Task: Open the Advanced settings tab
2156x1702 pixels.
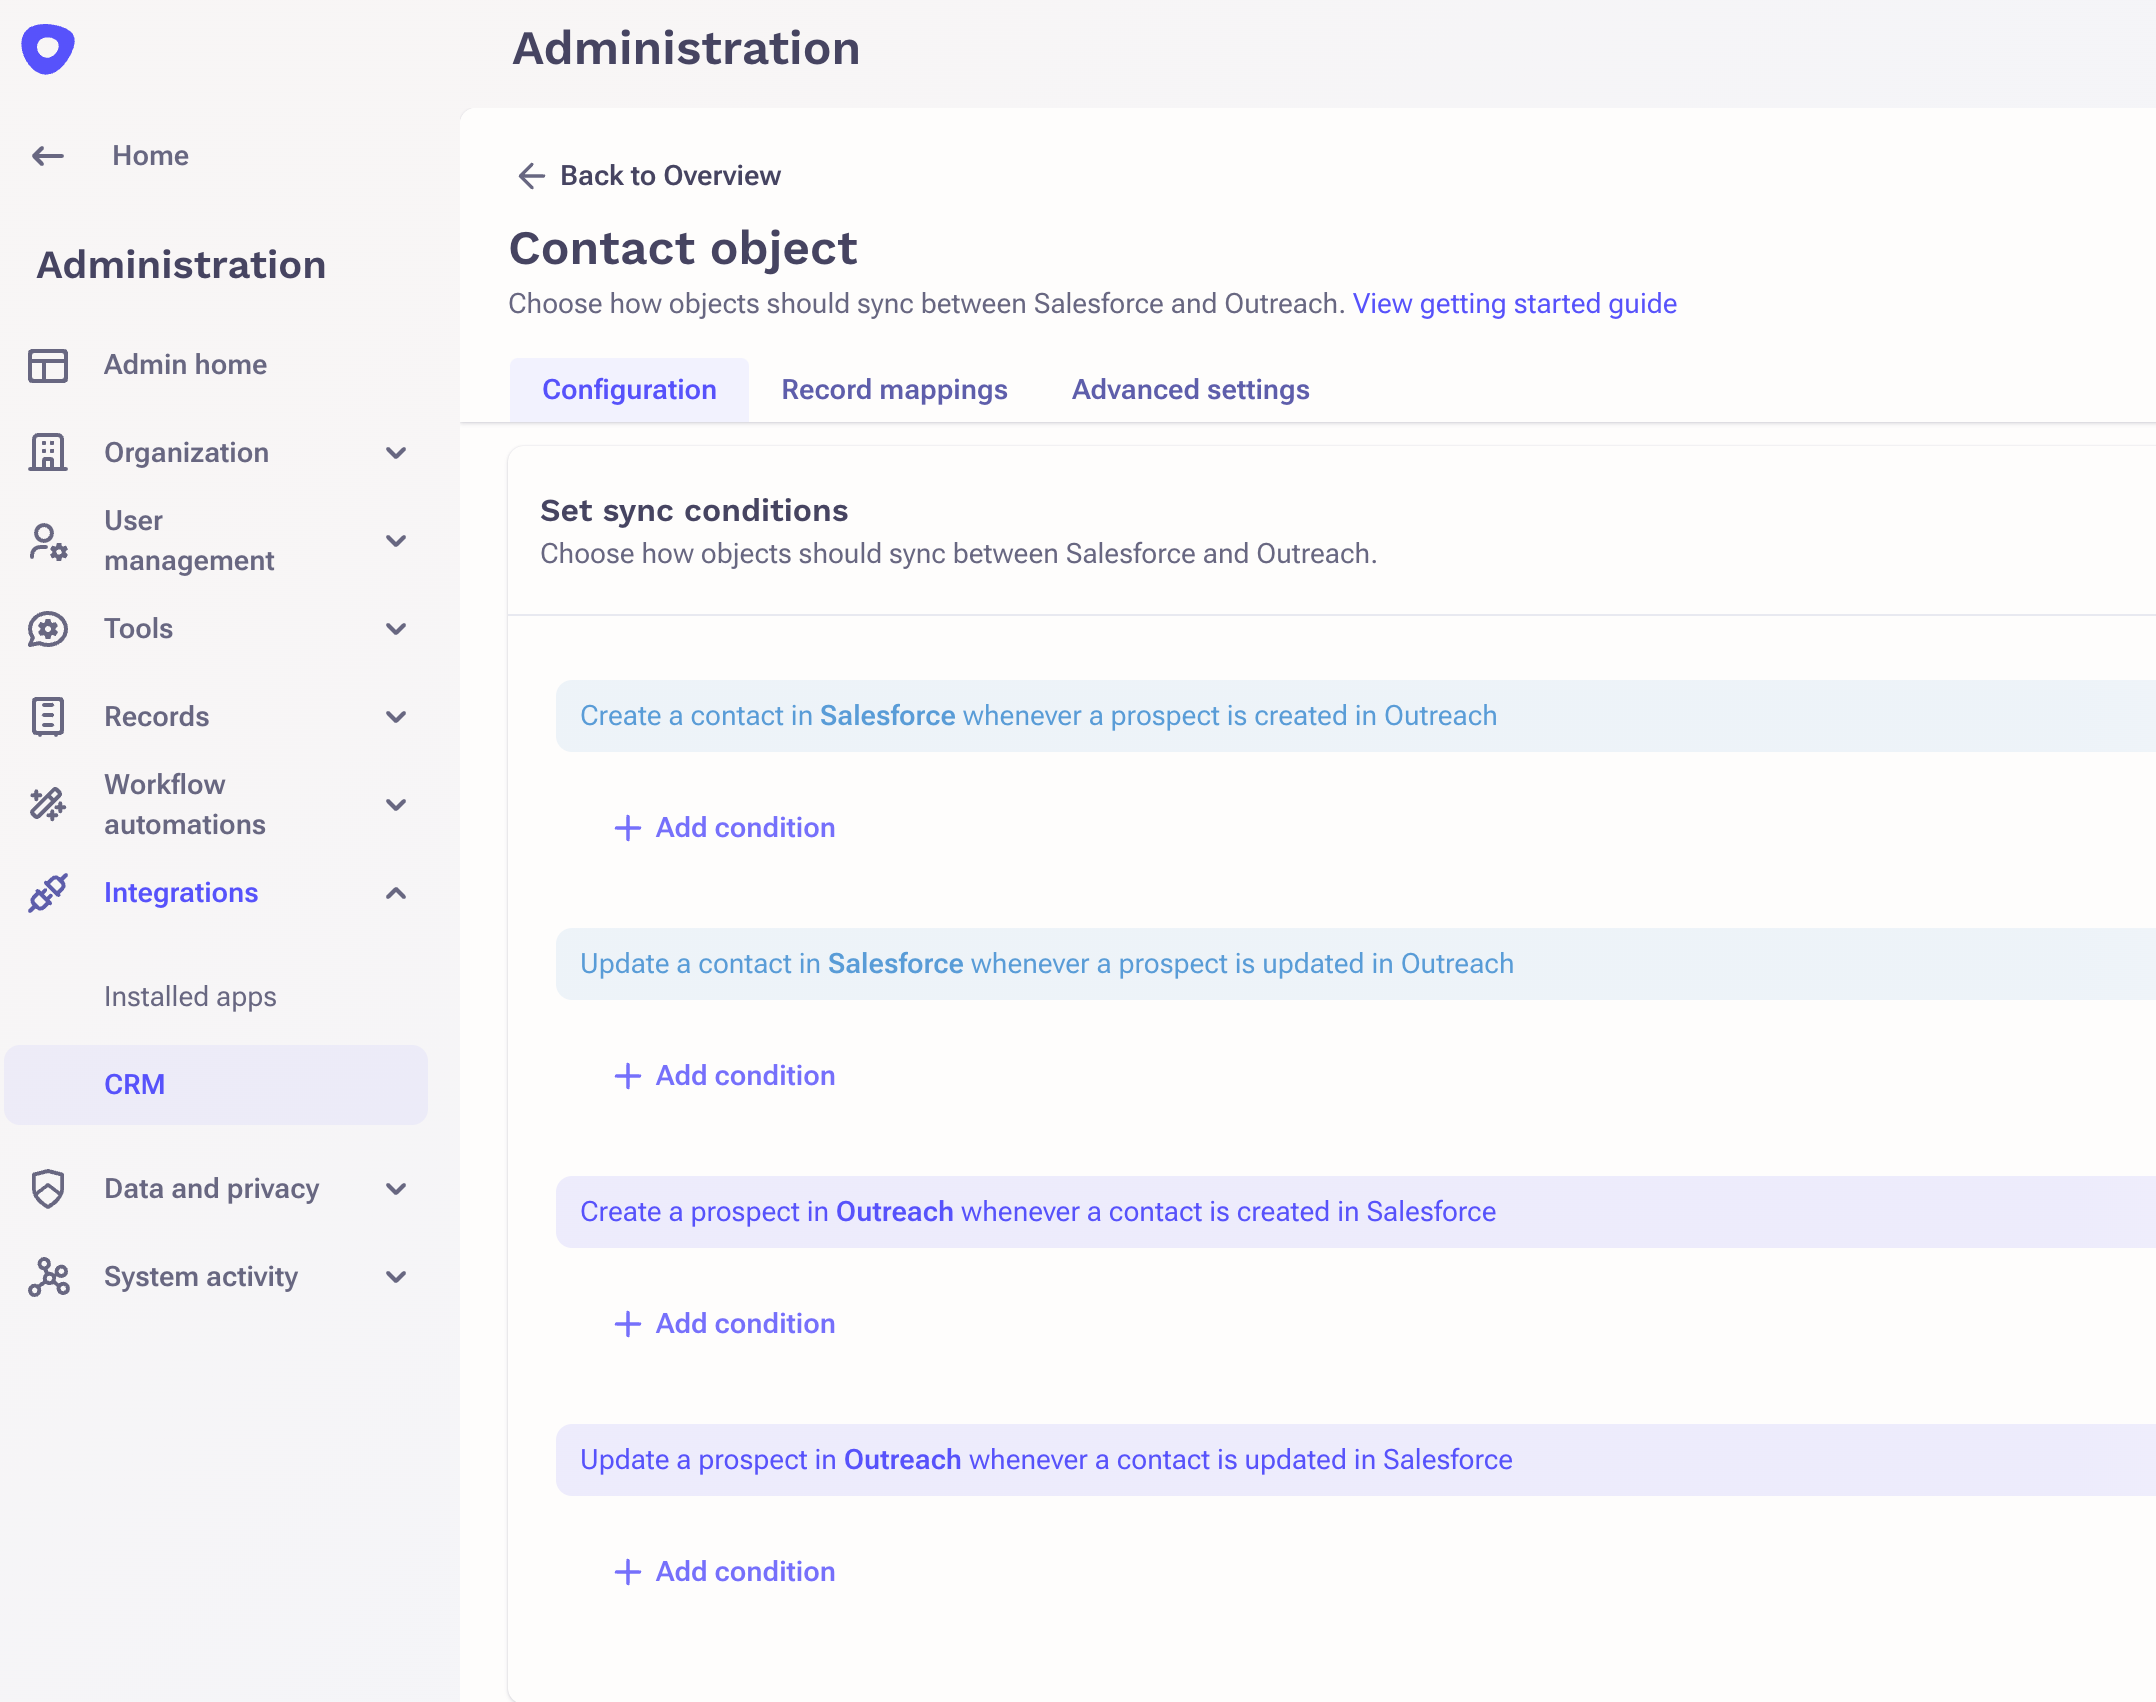Action: [x=1190, y=390]
